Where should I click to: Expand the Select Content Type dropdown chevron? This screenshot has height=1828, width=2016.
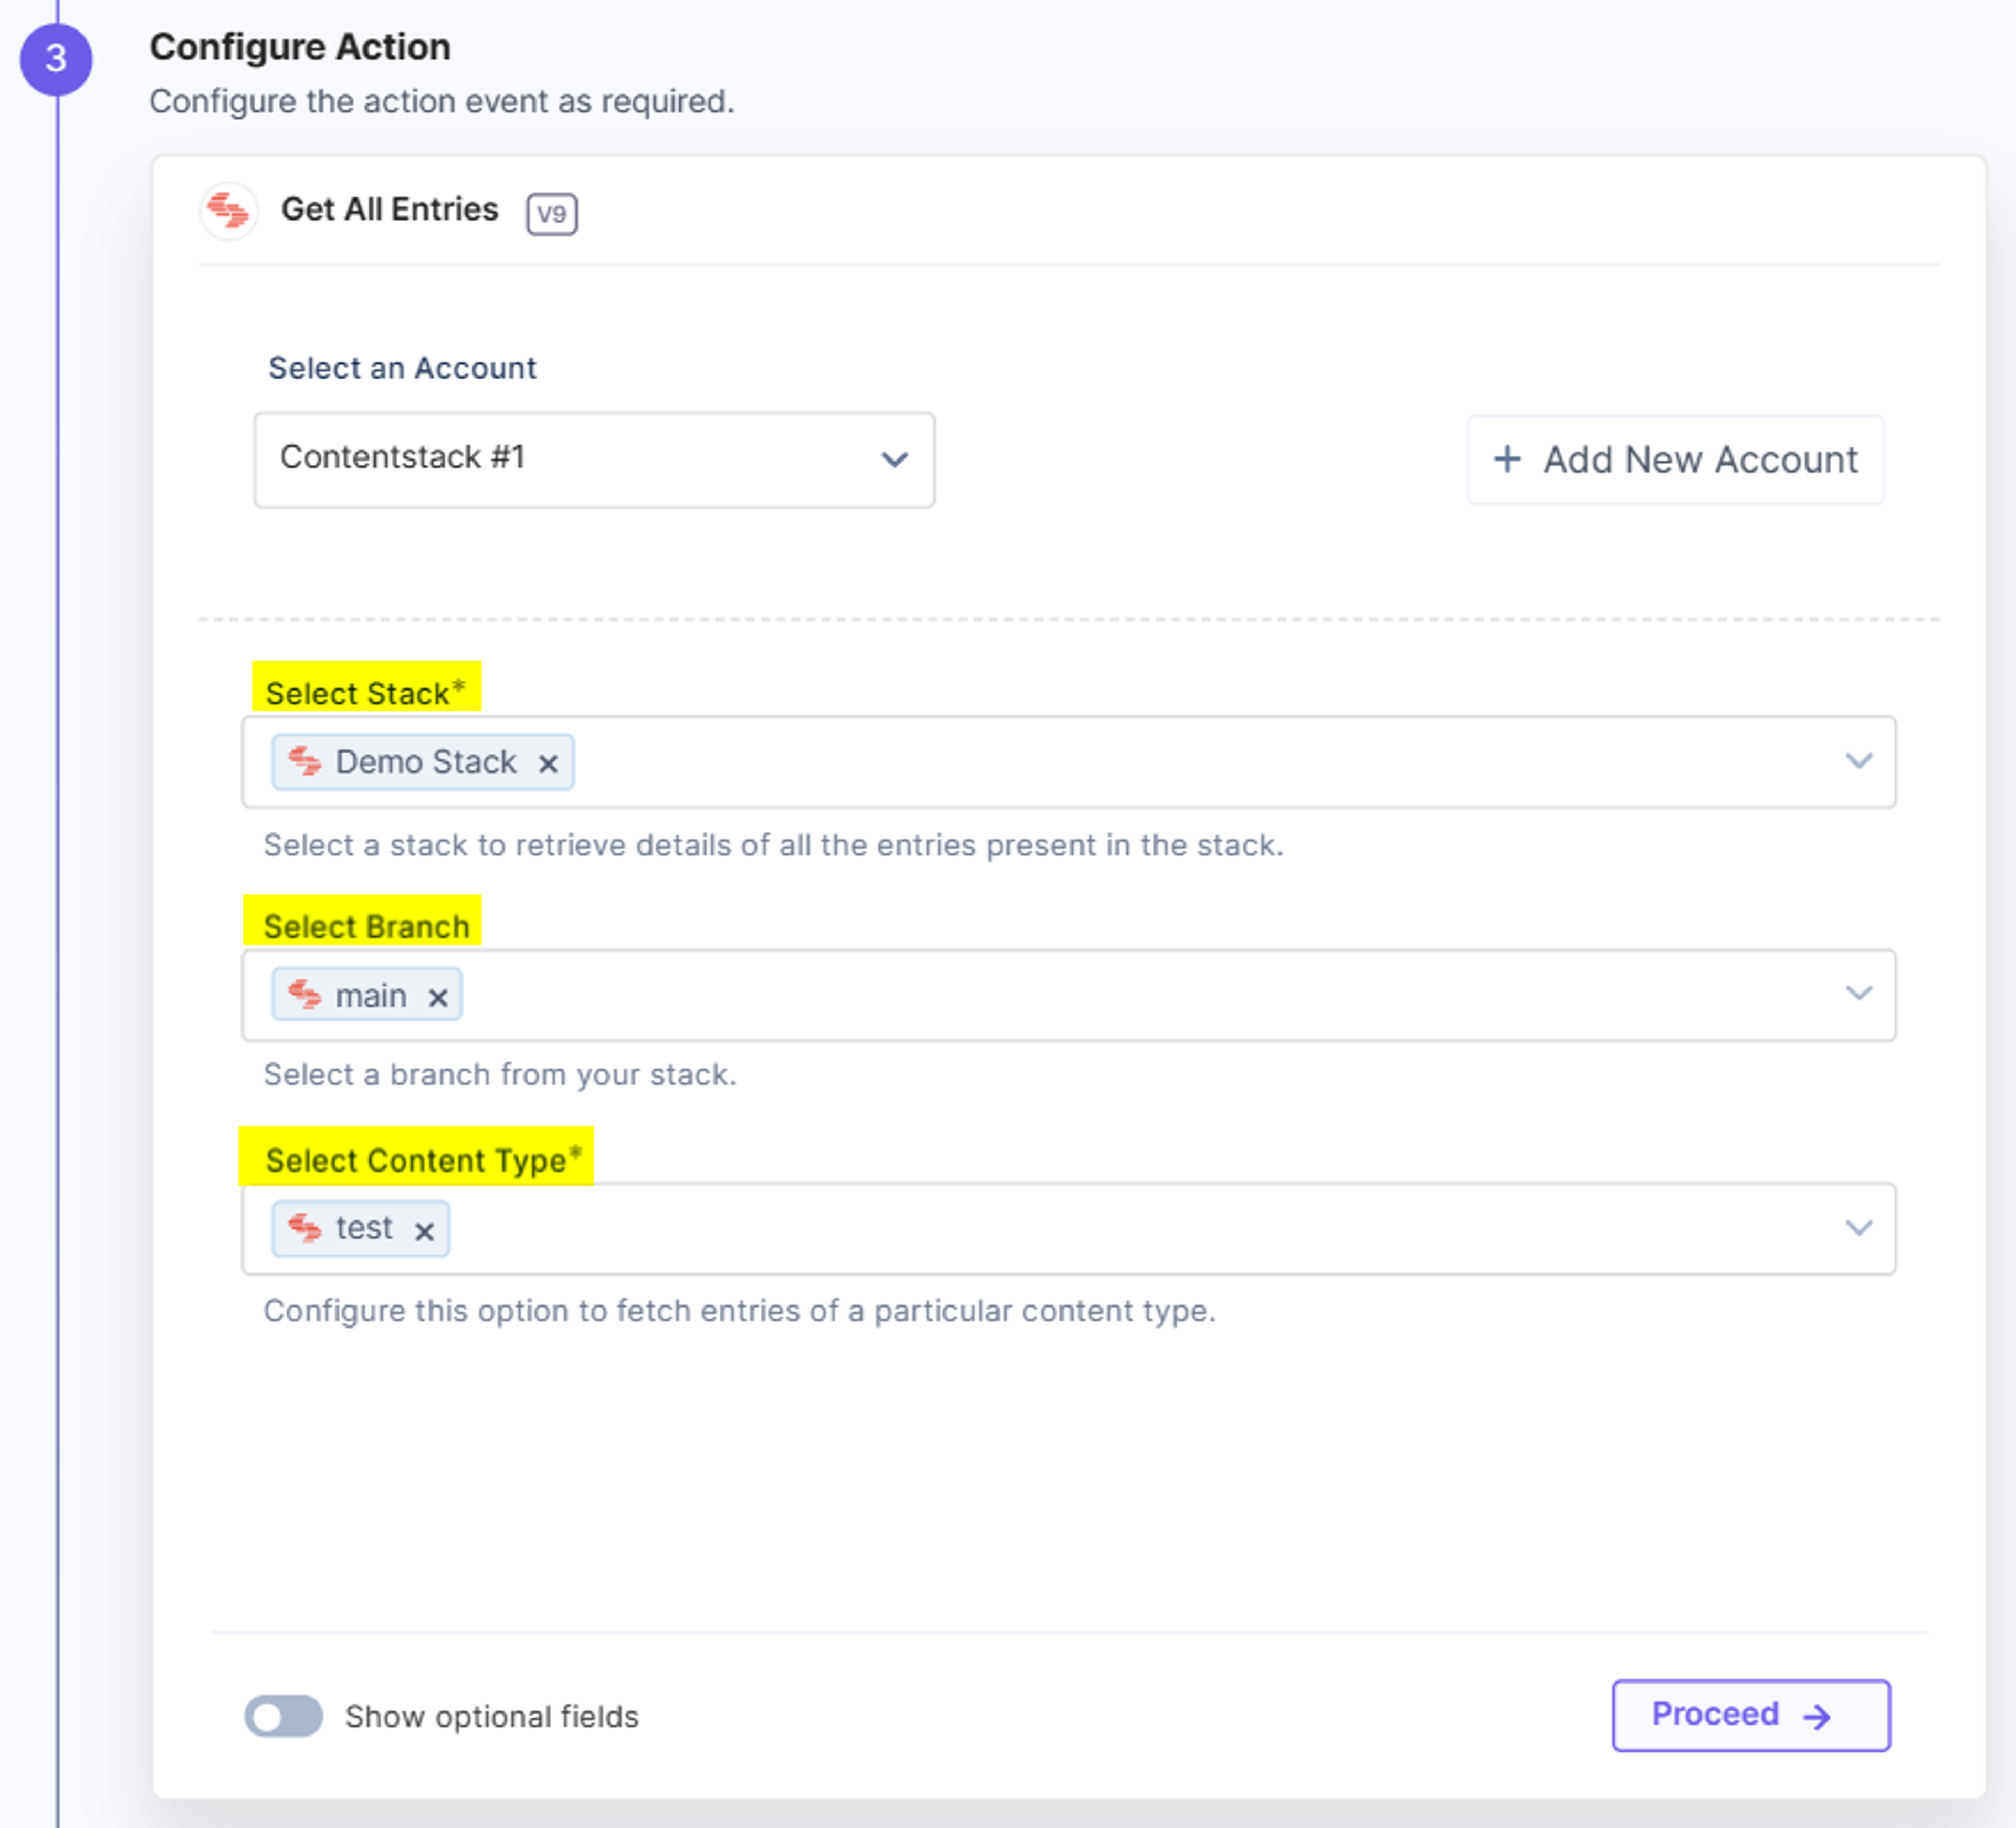[1858, 1228]
